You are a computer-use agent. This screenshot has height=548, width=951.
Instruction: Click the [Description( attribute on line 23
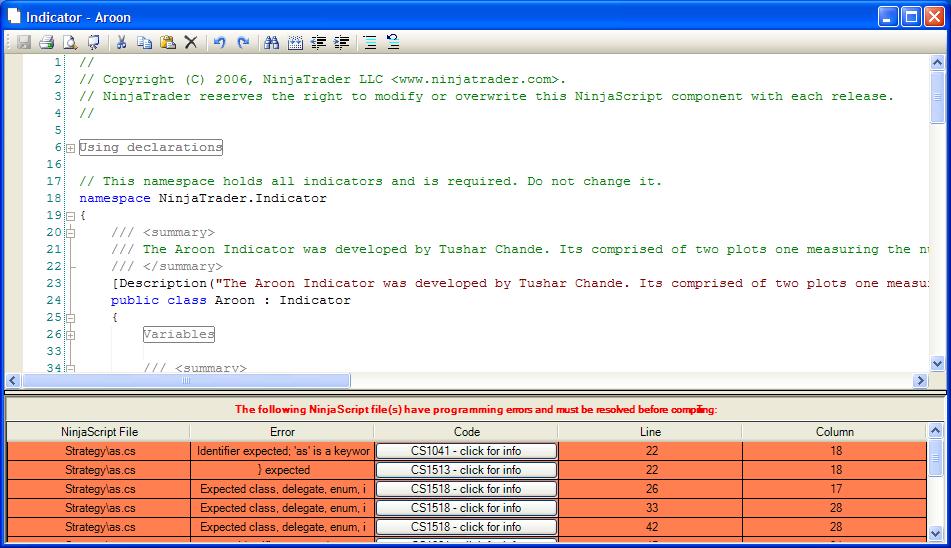click(x=163, y=283)
